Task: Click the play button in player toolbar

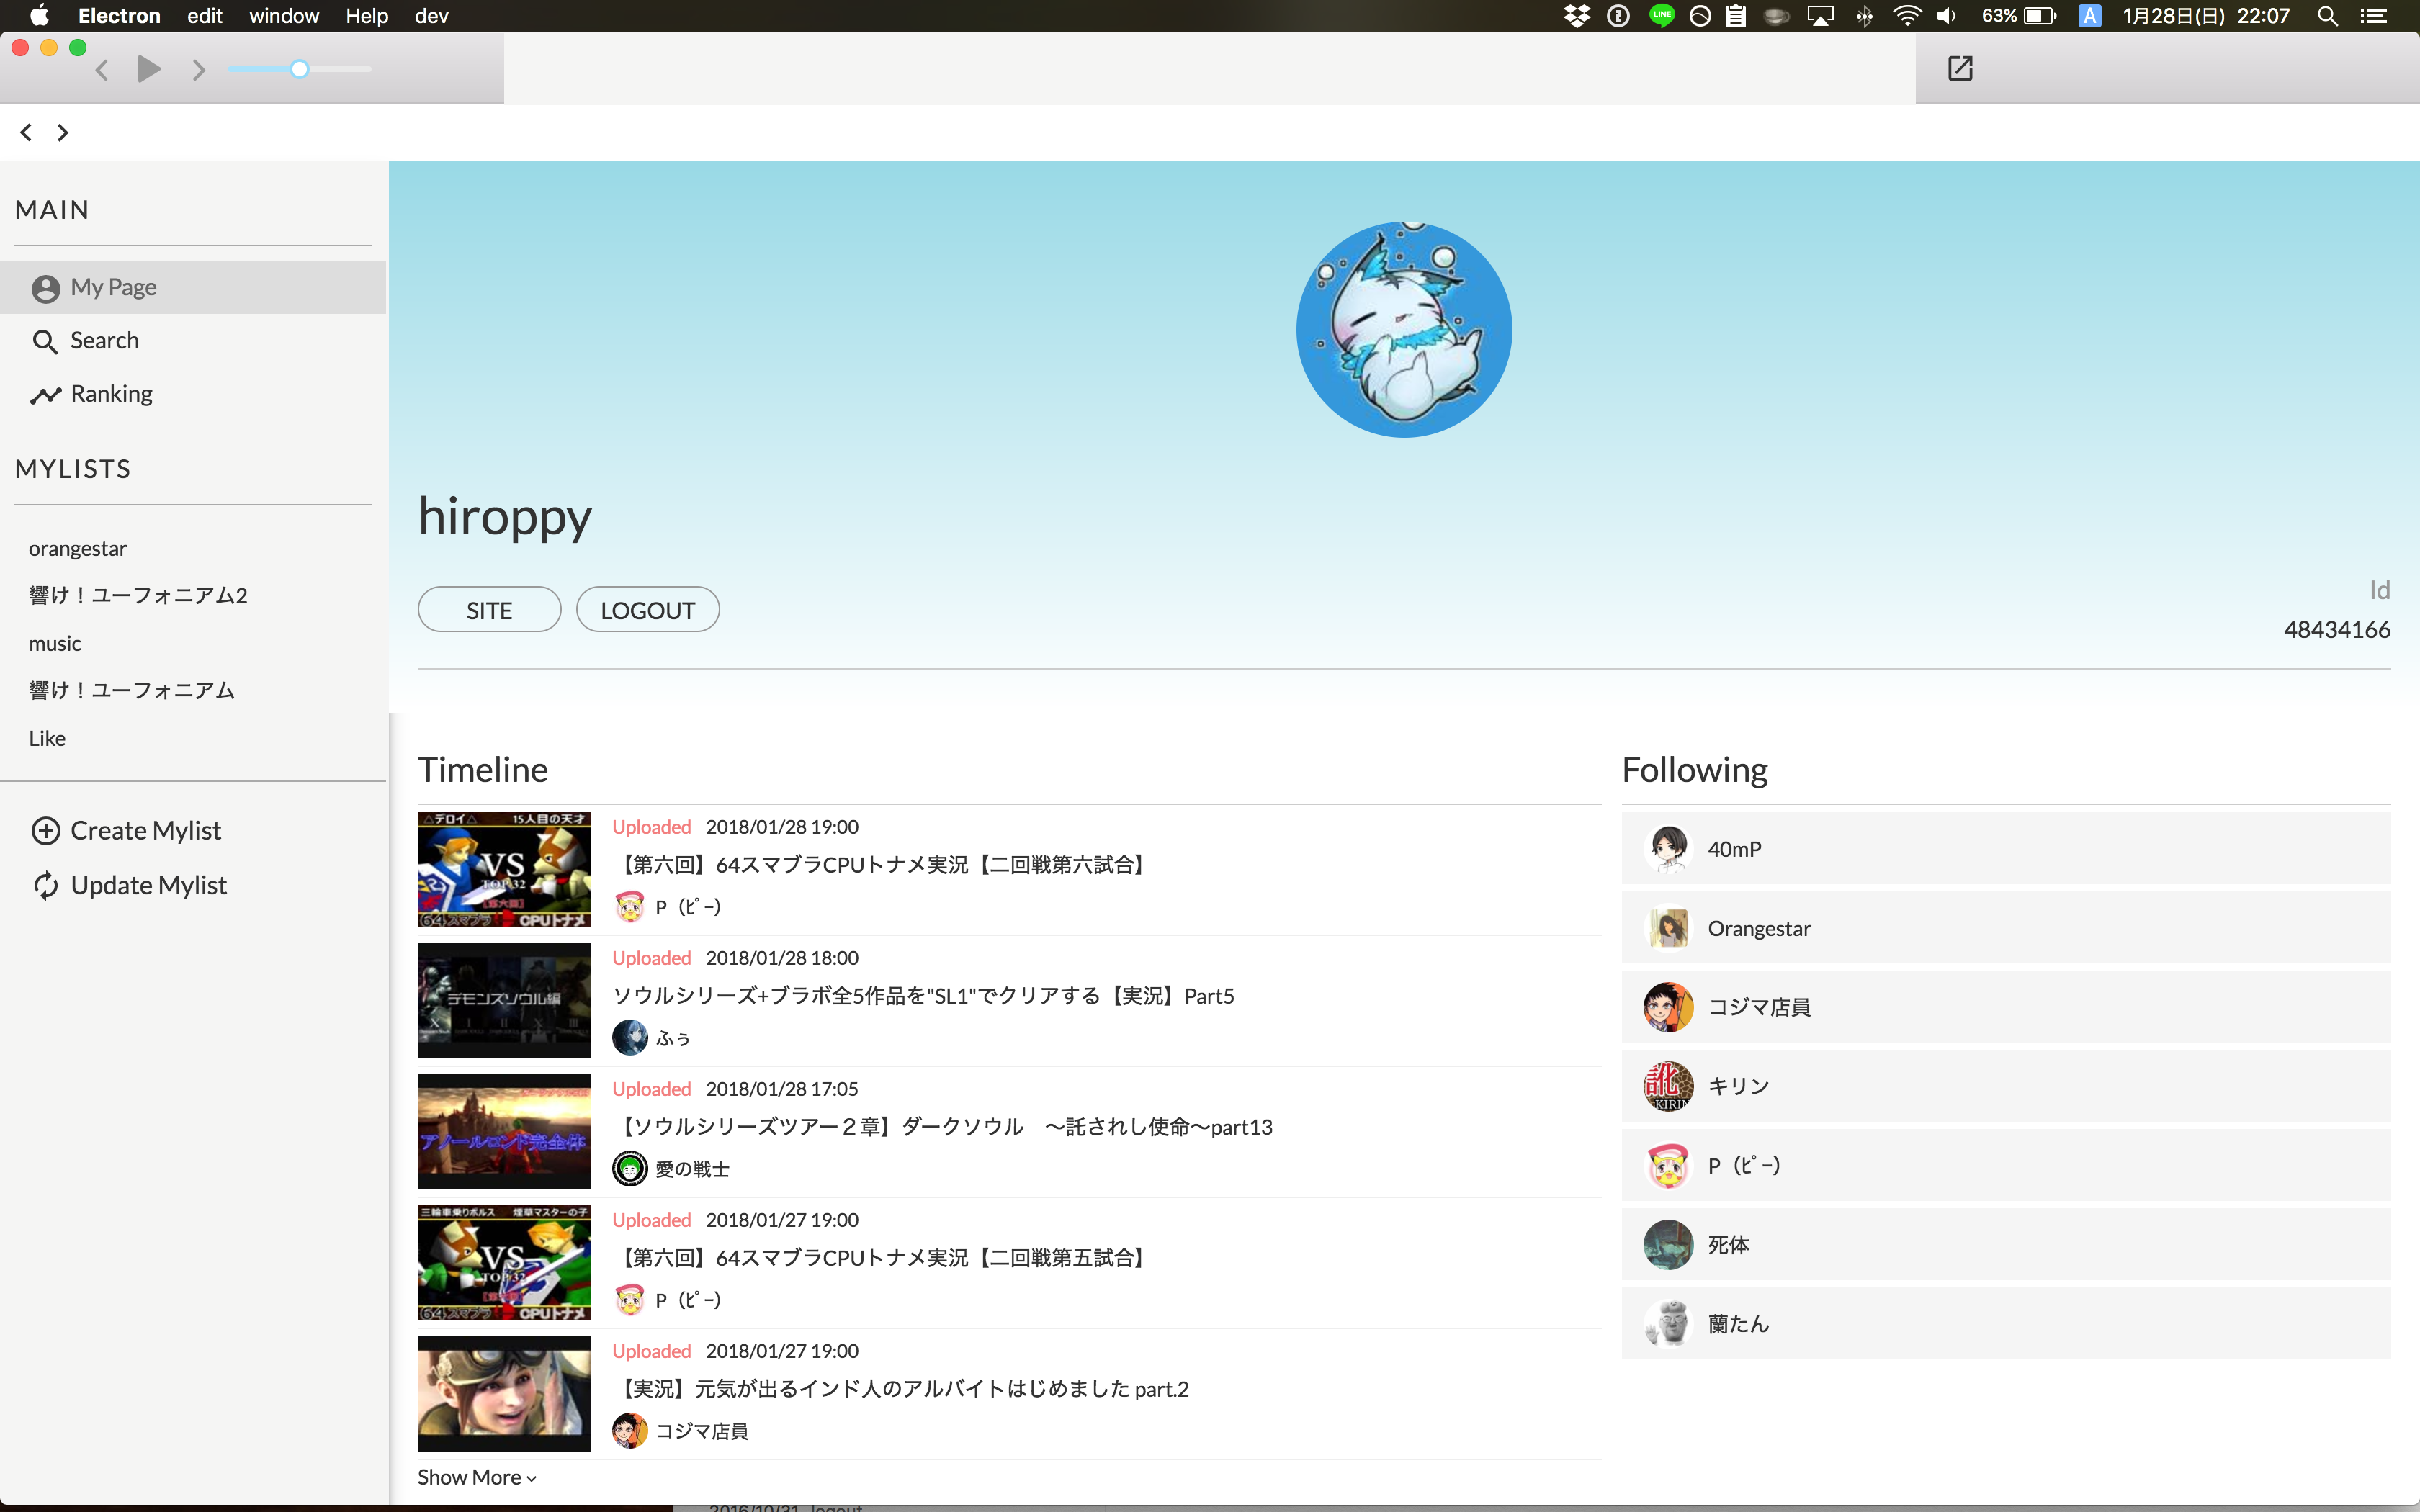Action: click(150, 69)
